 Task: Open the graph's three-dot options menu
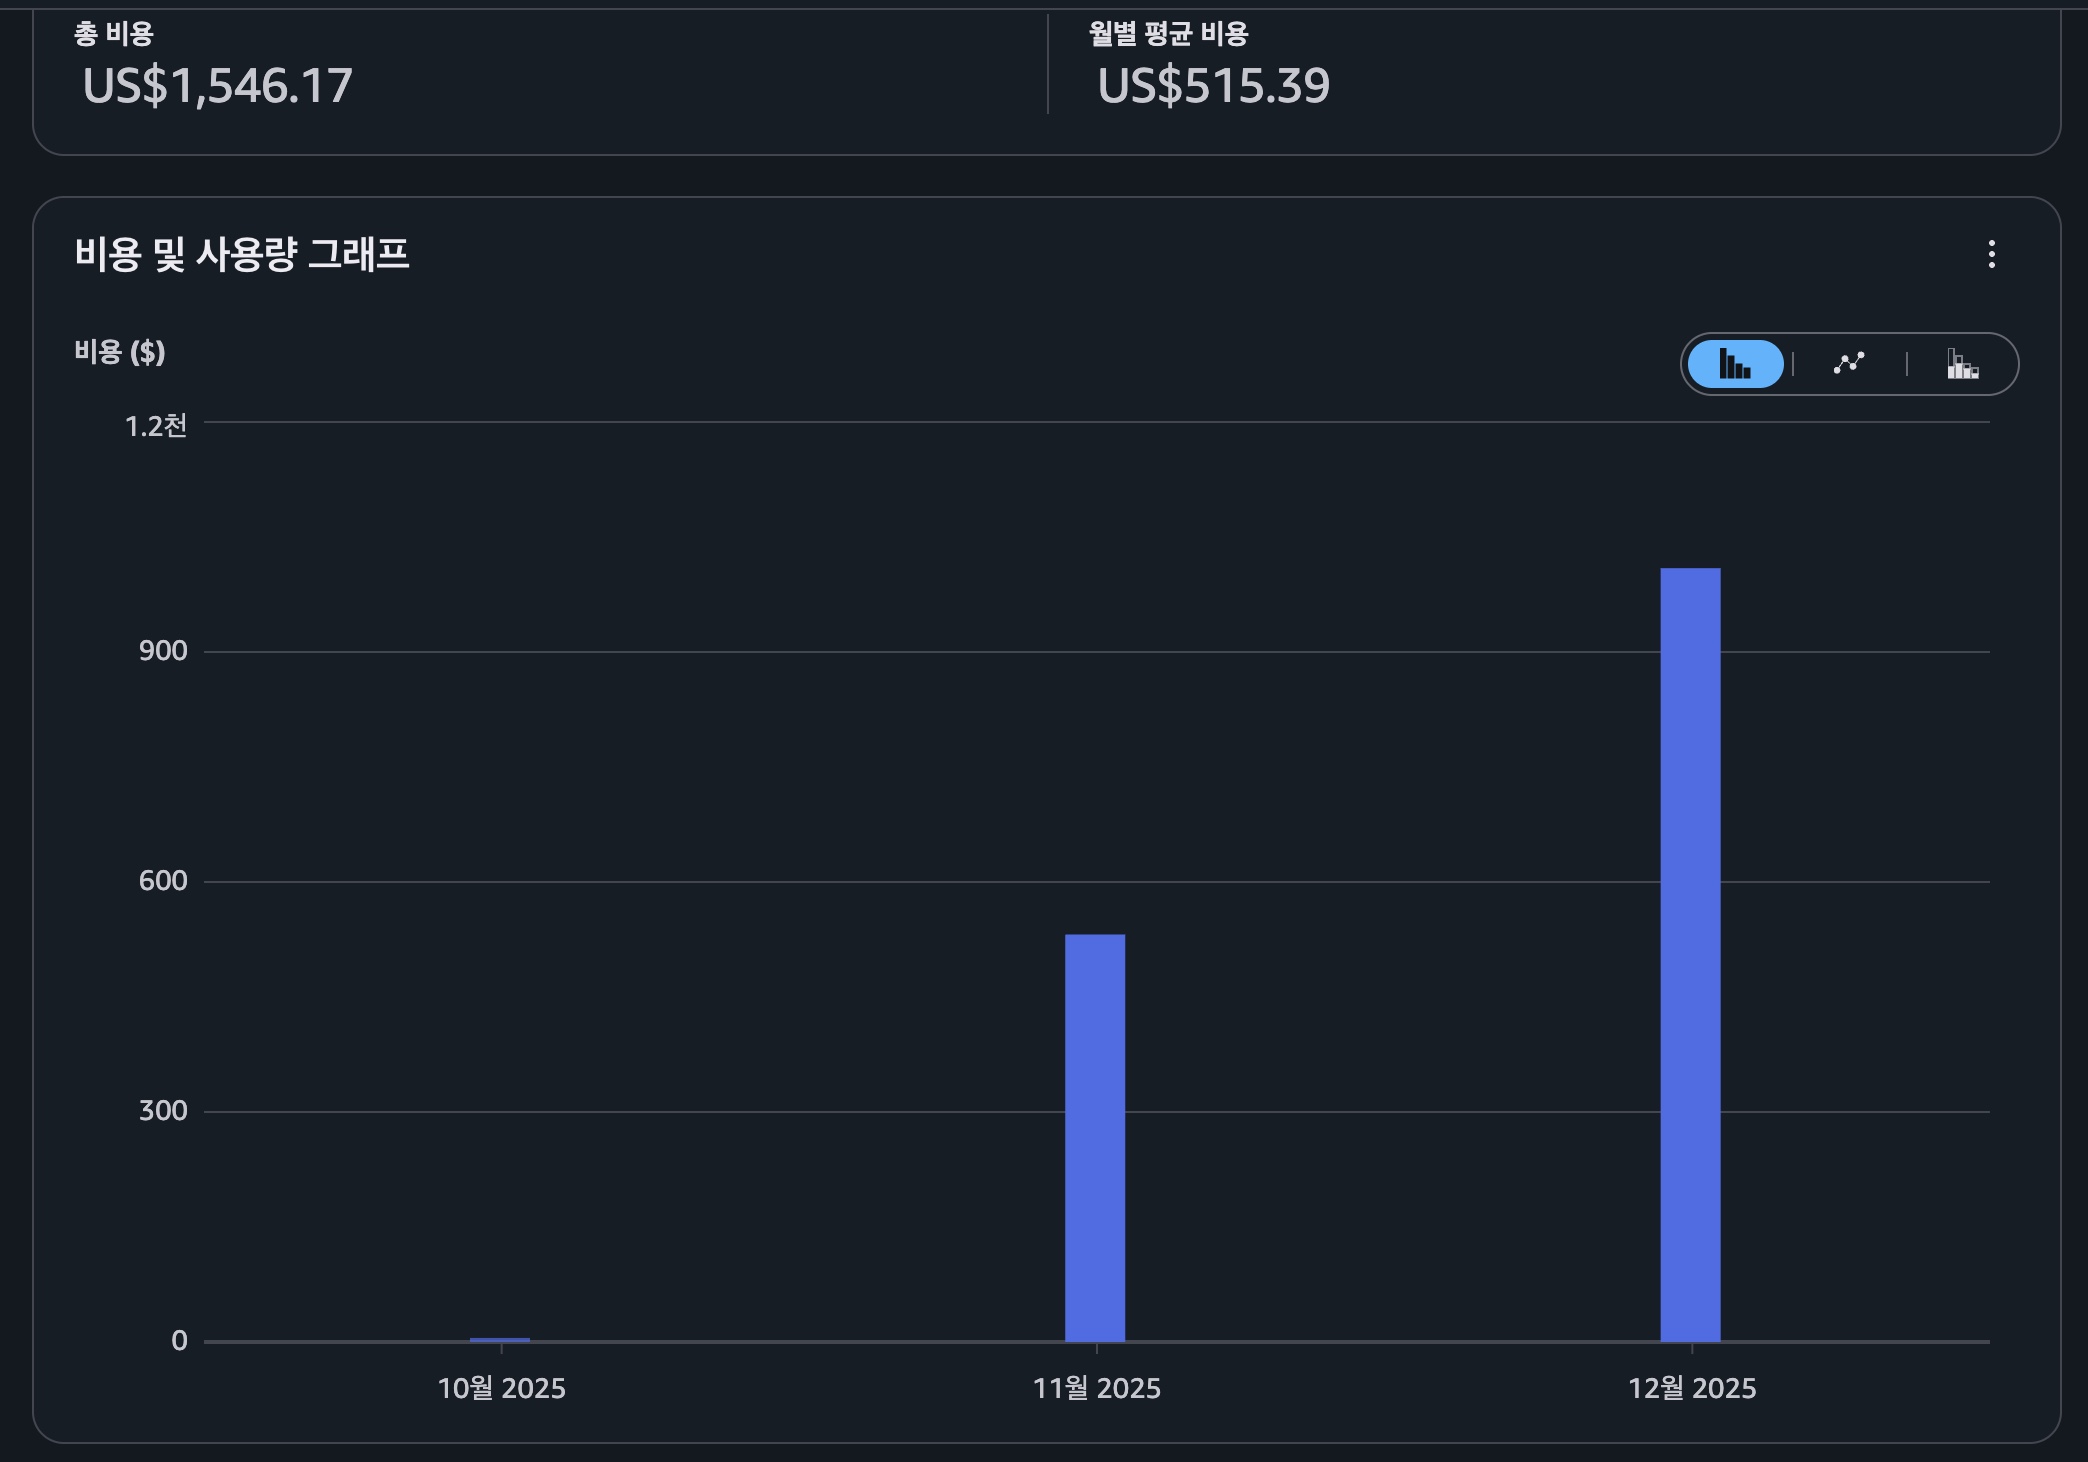1991,254
